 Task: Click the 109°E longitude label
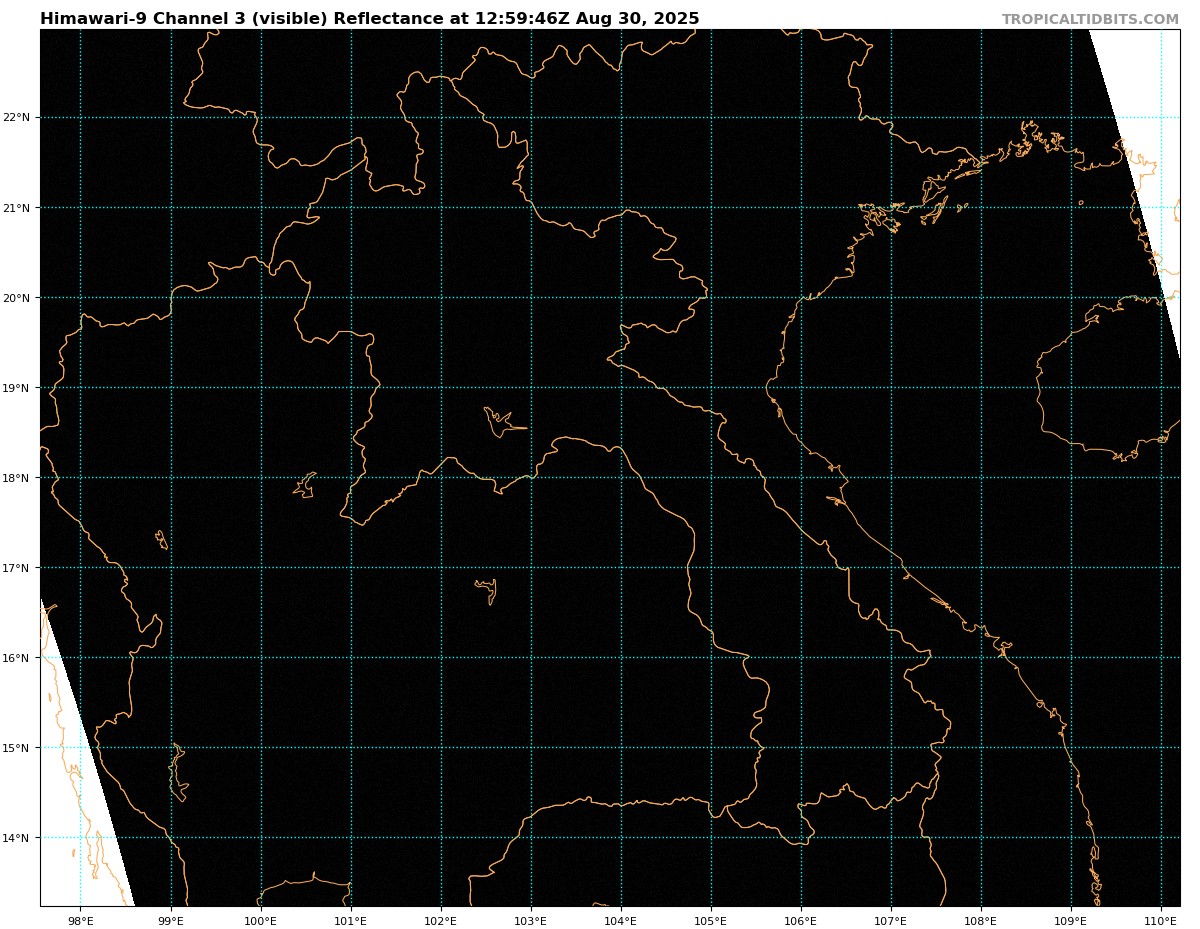(1071, 920)
